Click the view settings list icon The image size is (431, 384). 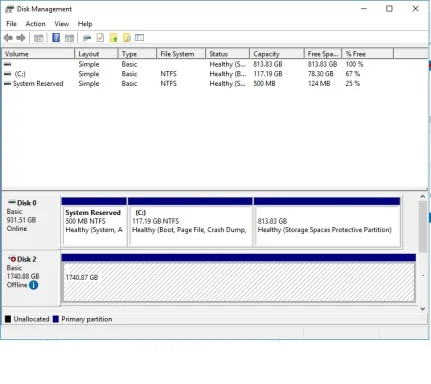pyautogui.click(x=140, y=38)
